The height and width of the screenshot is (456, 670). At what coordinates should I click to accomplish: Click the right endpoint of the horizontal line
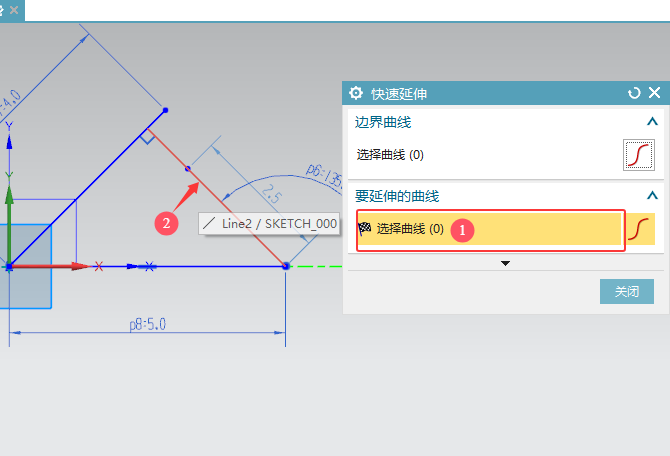(286, 266)
